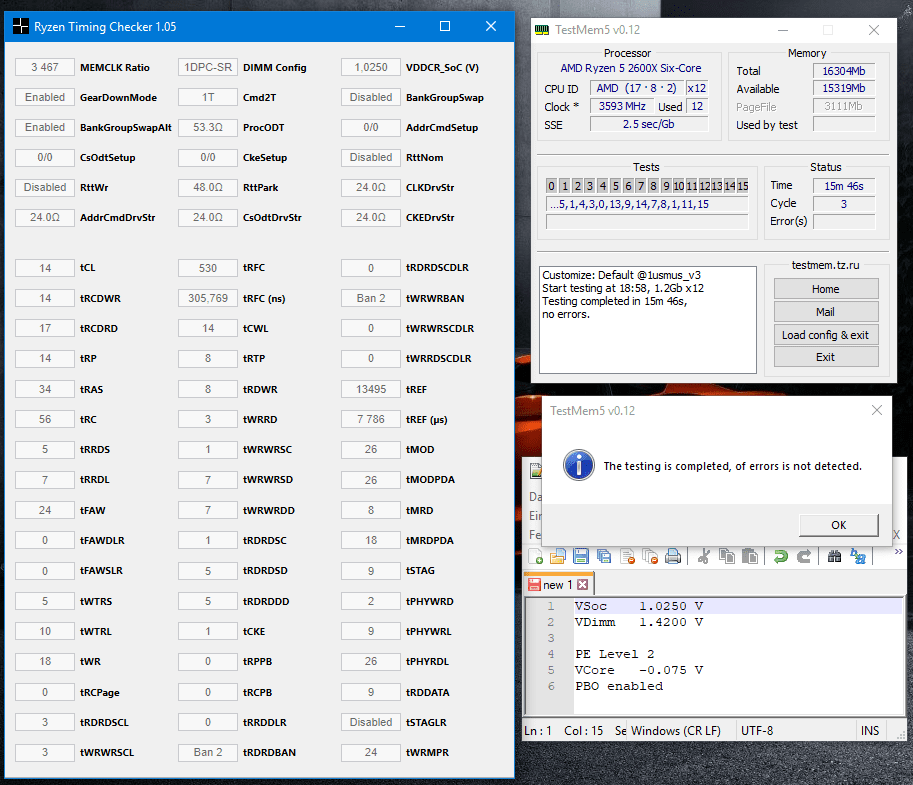The width and height of the screenshot is (913, 785).
Task: Click the Save All stacked floppies icon
Action: pyautogui.click(x=604, y=557)
